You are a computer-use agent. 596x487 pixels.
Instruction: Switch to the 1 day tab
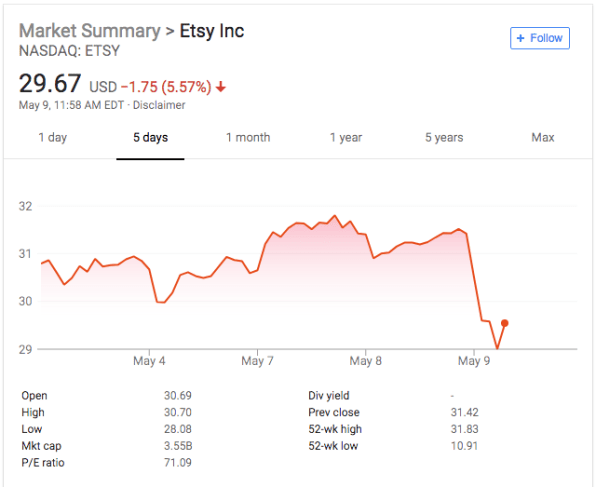[52, 137]
